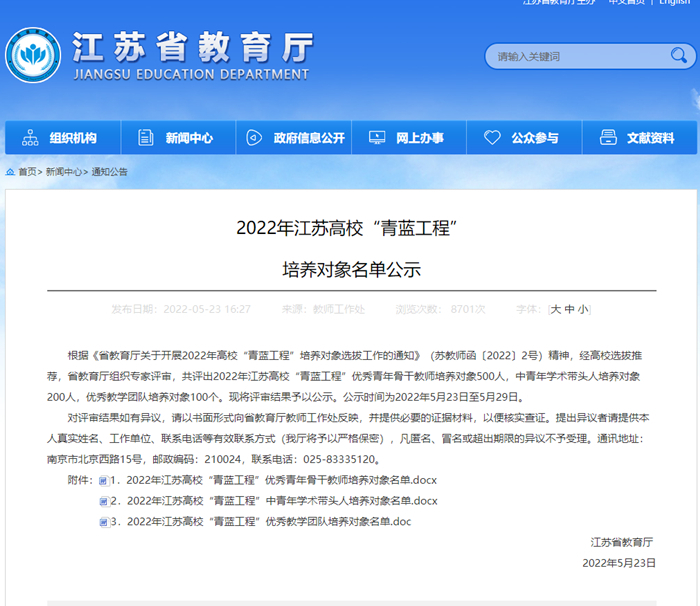Open 优秀教学团队培养对象名单.doc attachment
This screenshot has height=606, width=700.
268,521
